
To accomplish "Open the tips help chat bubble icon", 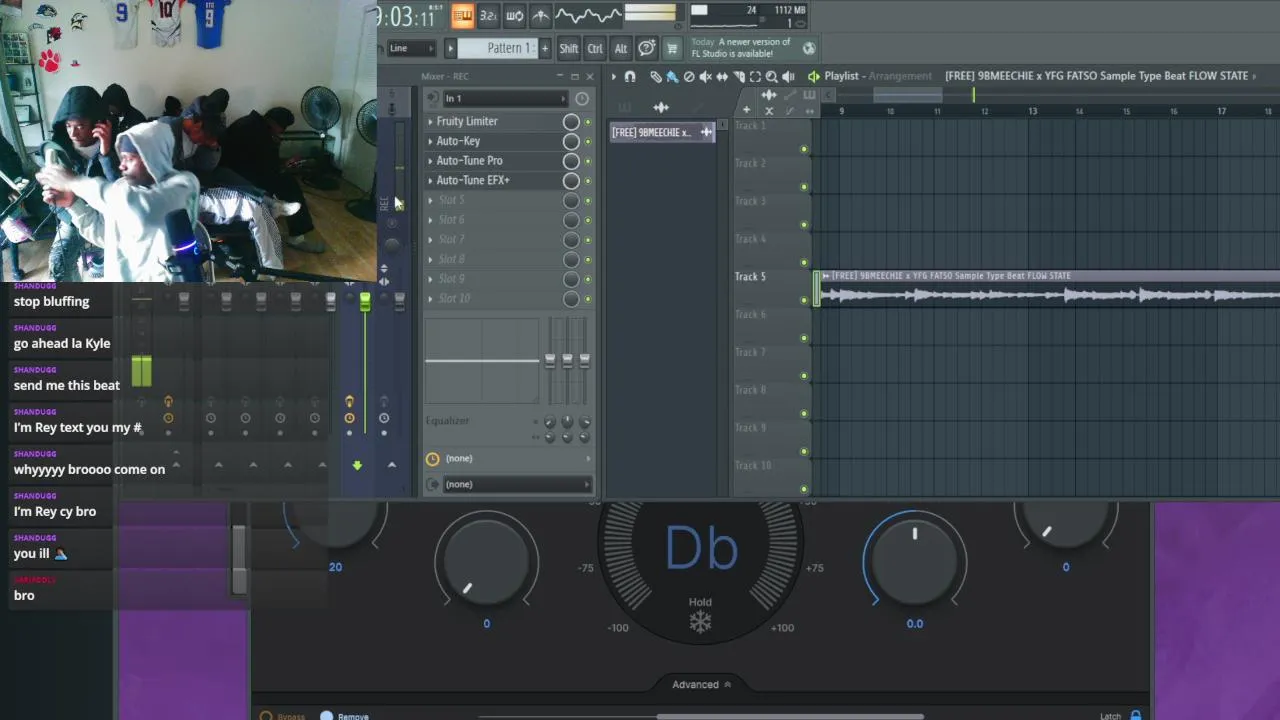I will click(x=647, y=48).
